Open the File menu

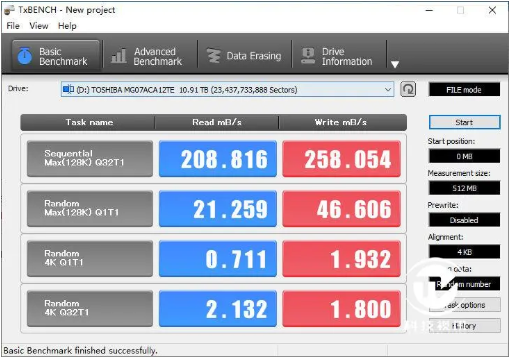tap(13, 26)
